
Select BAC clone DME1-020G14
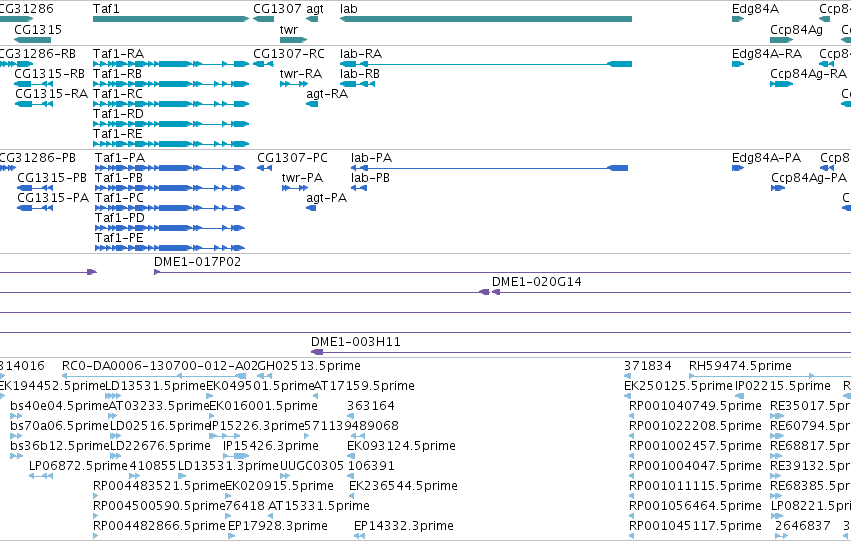click(x=537, y=282)
